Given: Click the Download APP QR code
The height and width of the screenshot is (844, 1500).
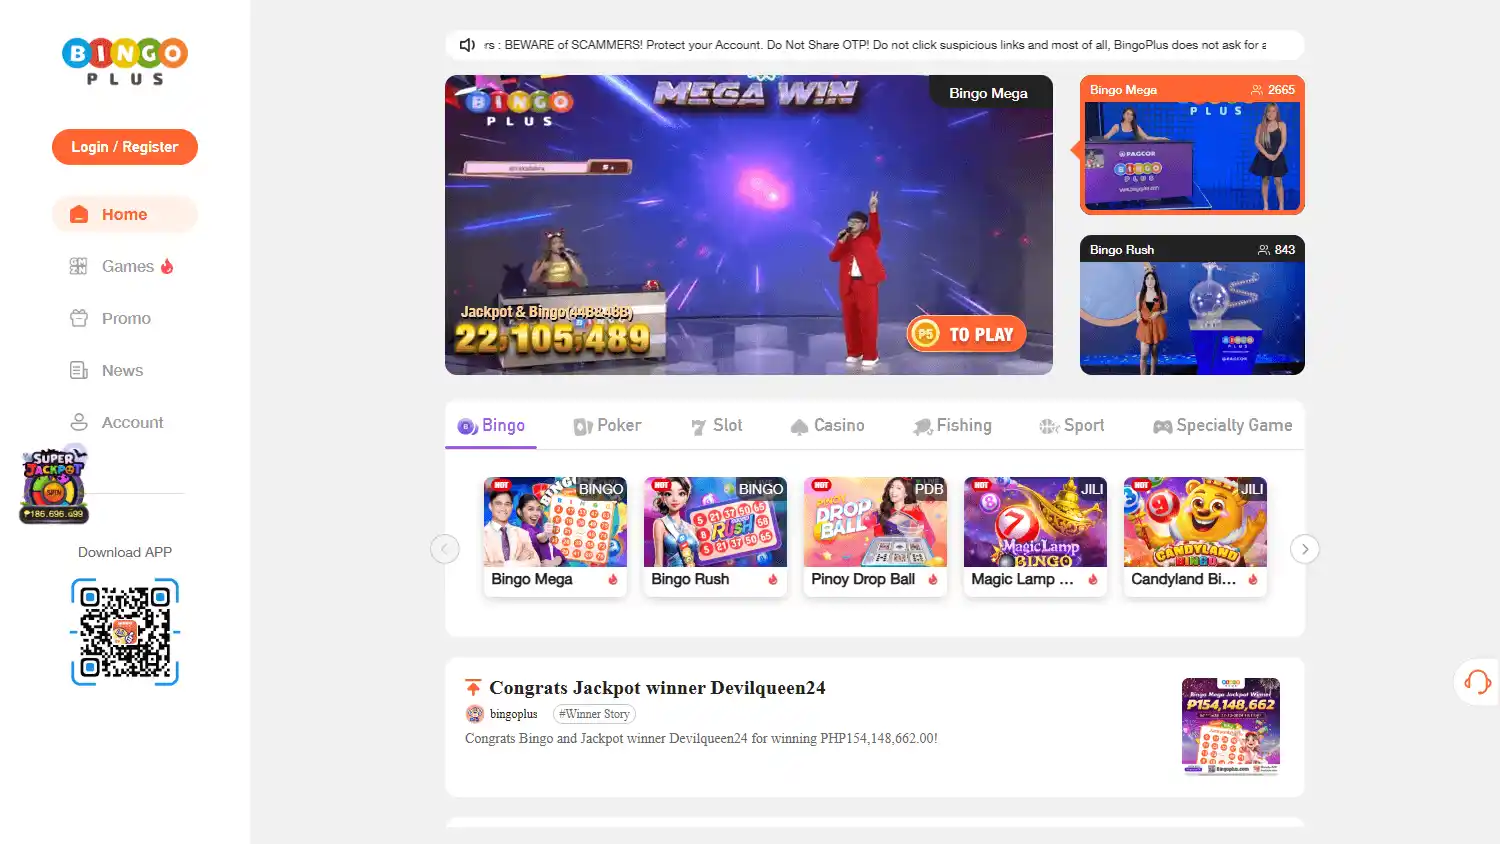Looking at the screenshot, I should [125, 632].
